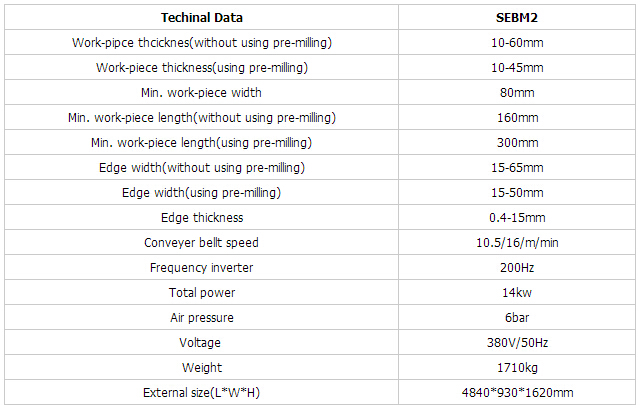Click the 1710kg weight value
This screenshot has height=408, width=640.
click(518, 368)
